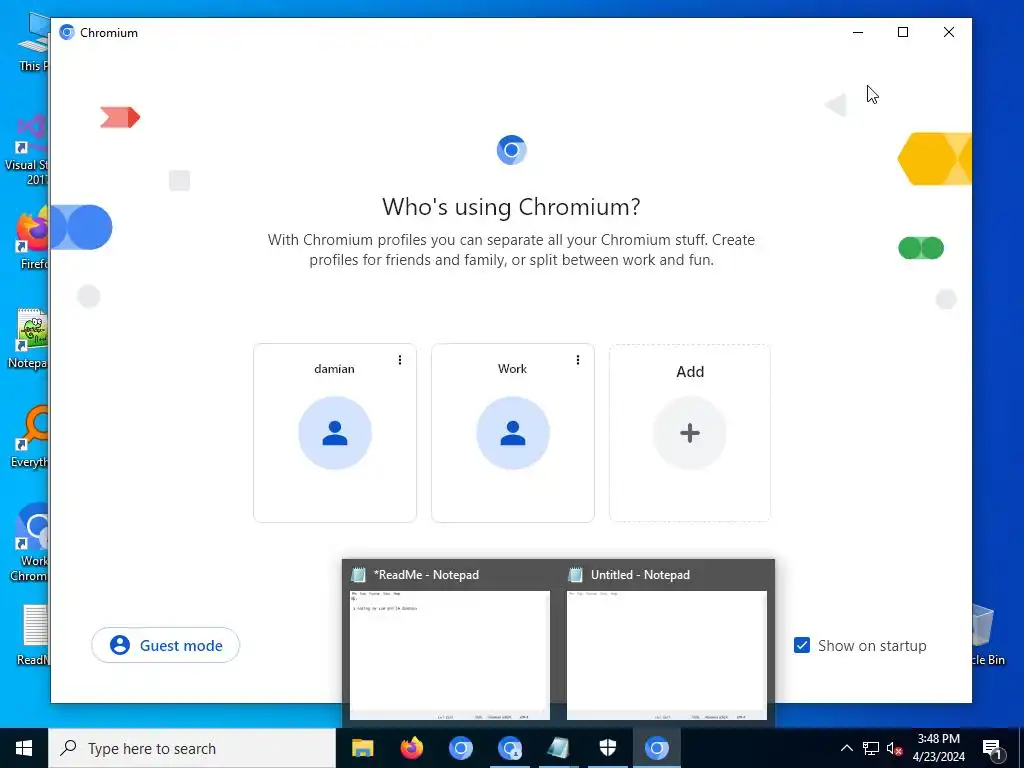
Task: Open more options for damian profile
Action: tap(400, 360)
